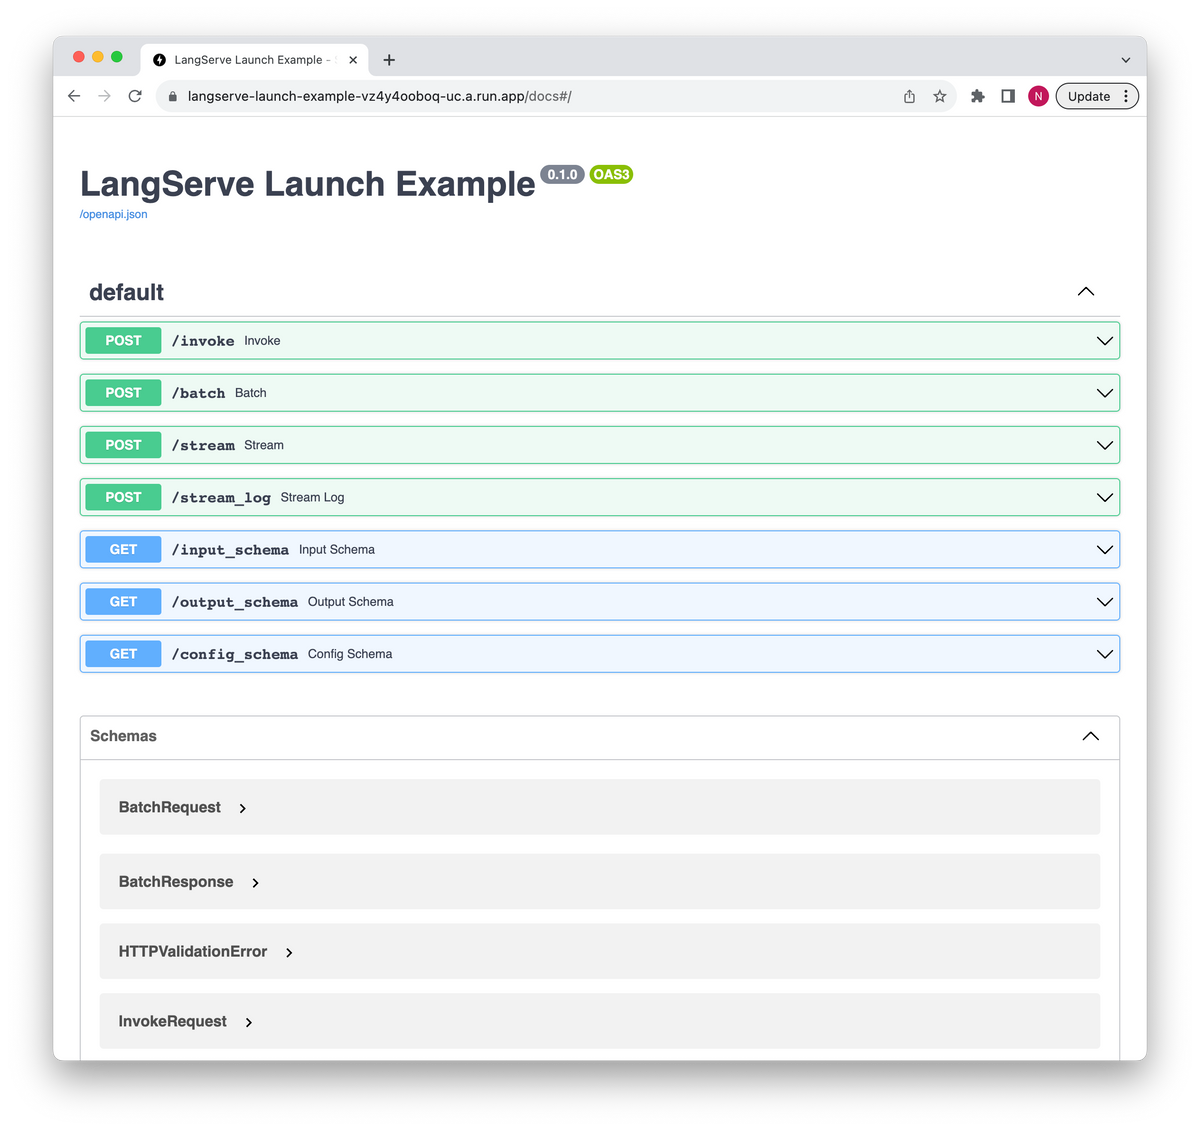
Task: Bookmark page using the star icon
Action: tap(939, 96)
